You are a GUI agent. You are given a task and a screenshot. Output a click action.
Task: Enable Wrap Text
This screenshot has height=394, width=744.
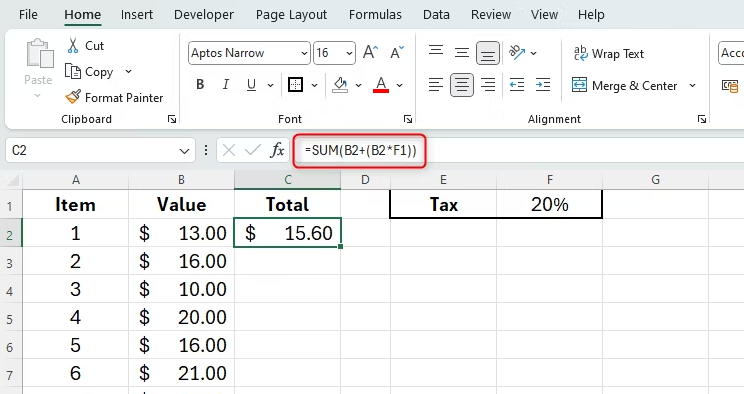(609, 53)
